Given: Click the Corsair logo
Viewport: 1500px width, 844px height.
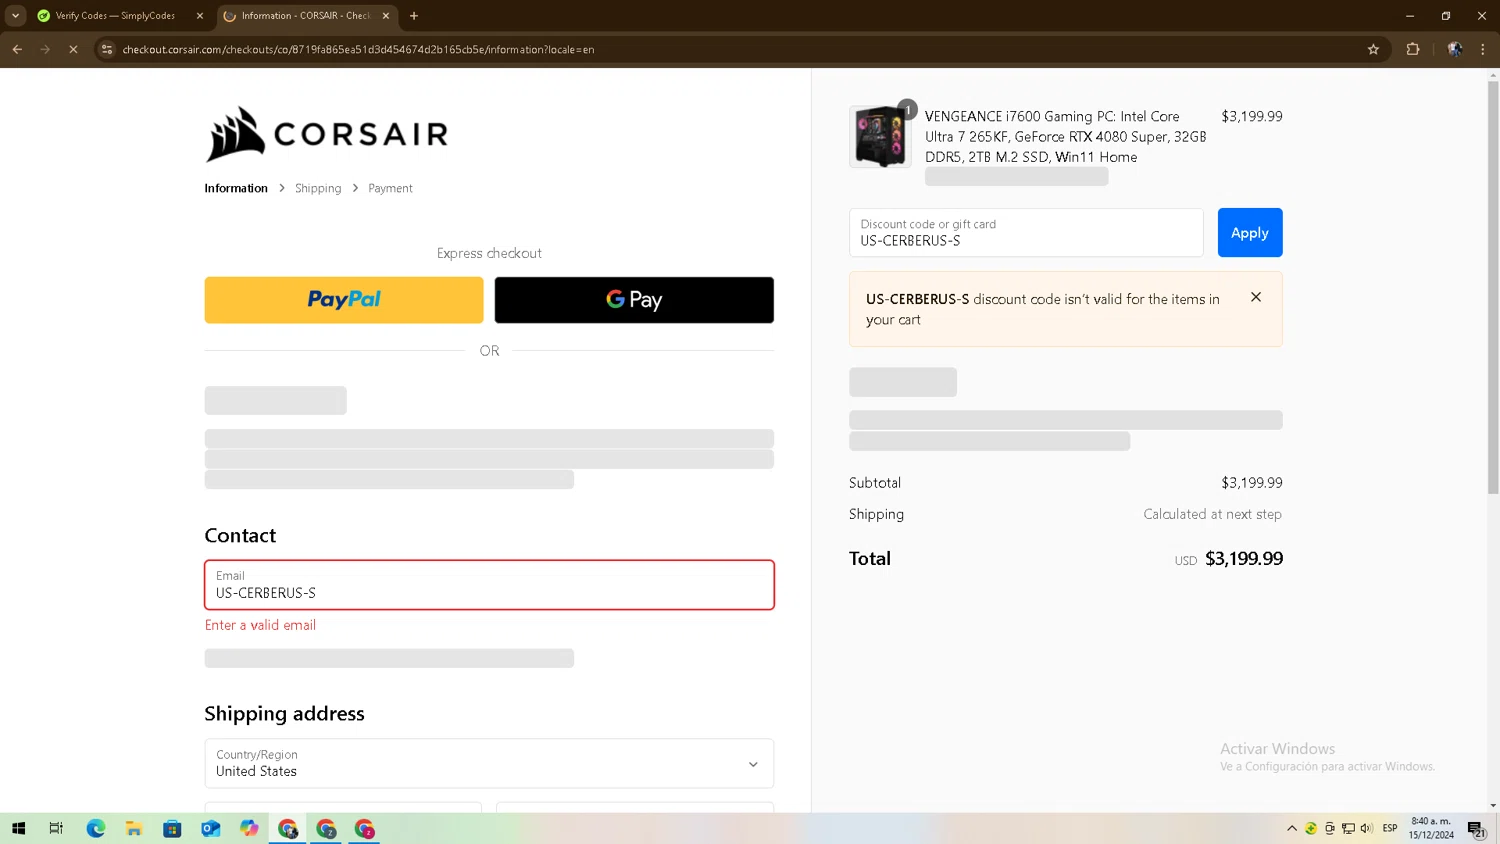Looking at the screenshot, I should [327, 134].
